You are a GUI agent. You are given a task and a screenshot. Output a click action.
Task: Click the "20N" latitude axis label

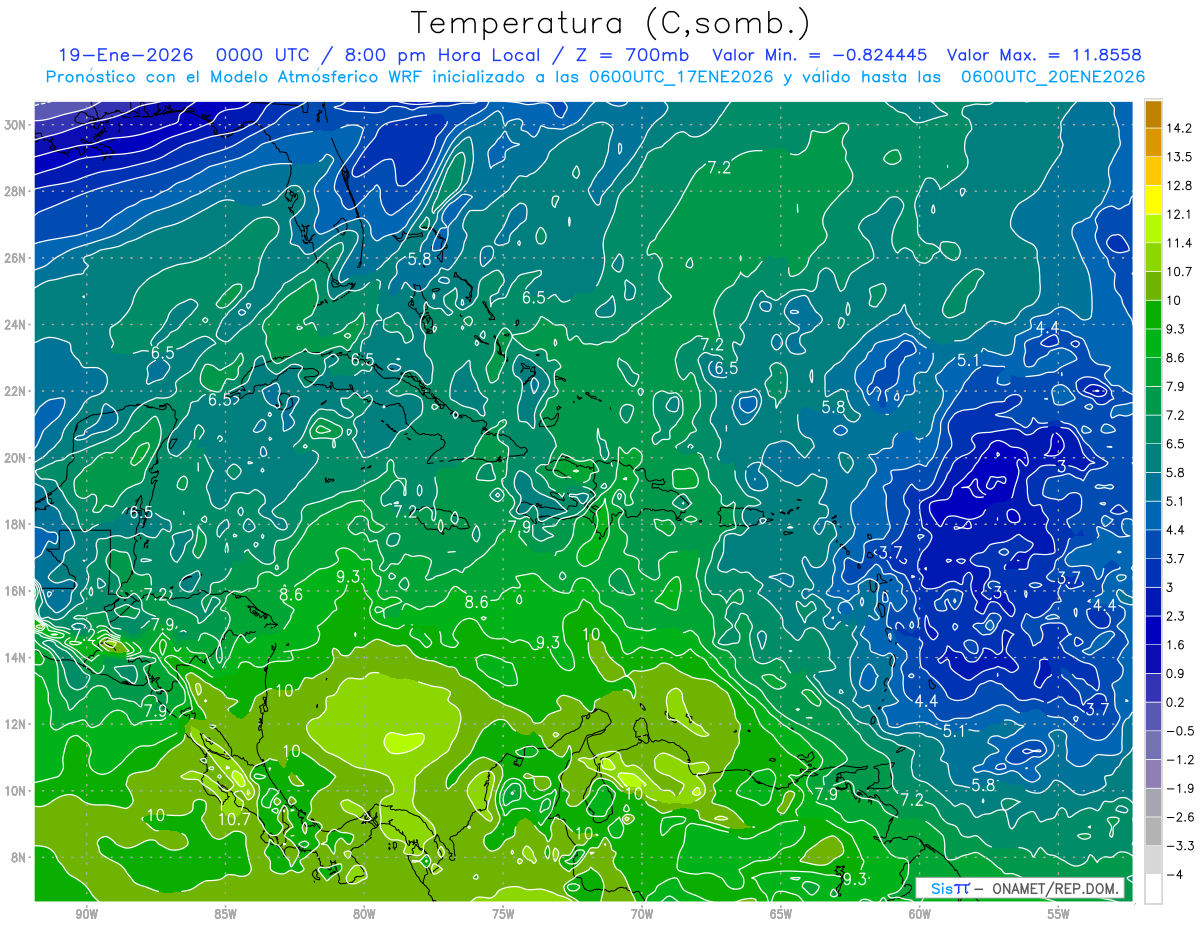point(15,458)
